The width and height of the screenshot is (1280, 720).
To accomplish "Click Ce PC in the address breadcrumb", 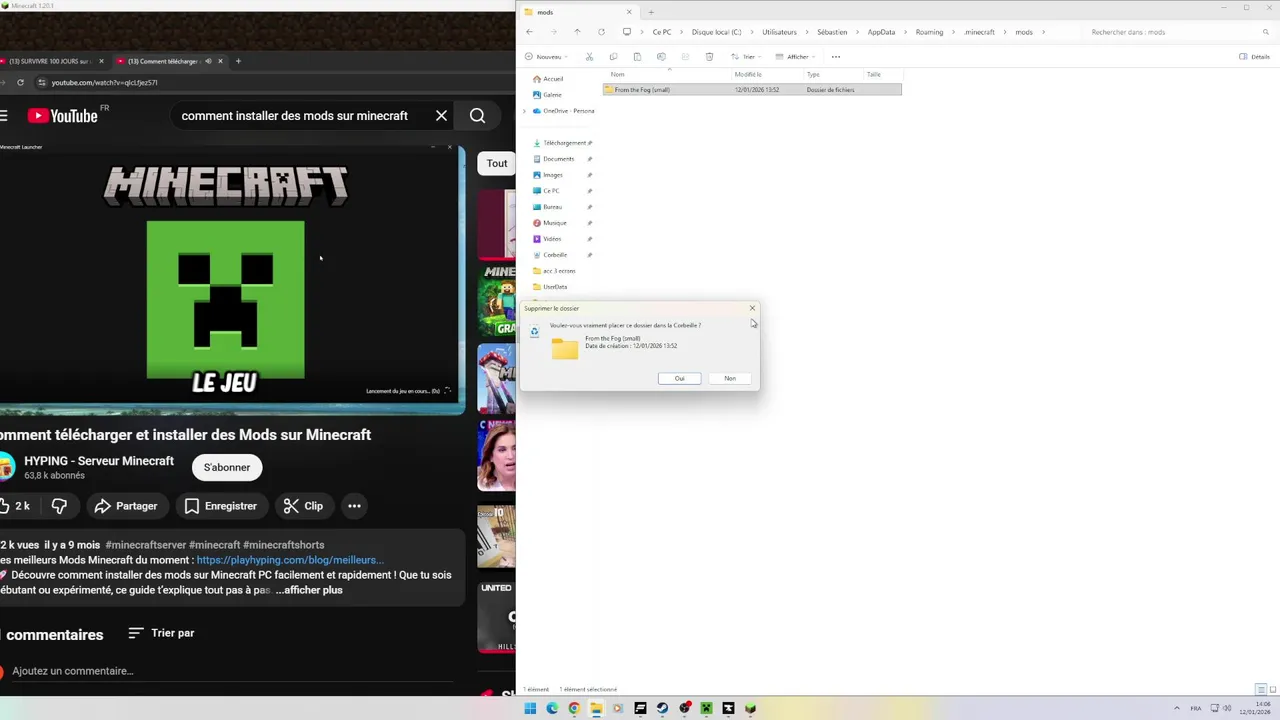I will click(662, 32).
